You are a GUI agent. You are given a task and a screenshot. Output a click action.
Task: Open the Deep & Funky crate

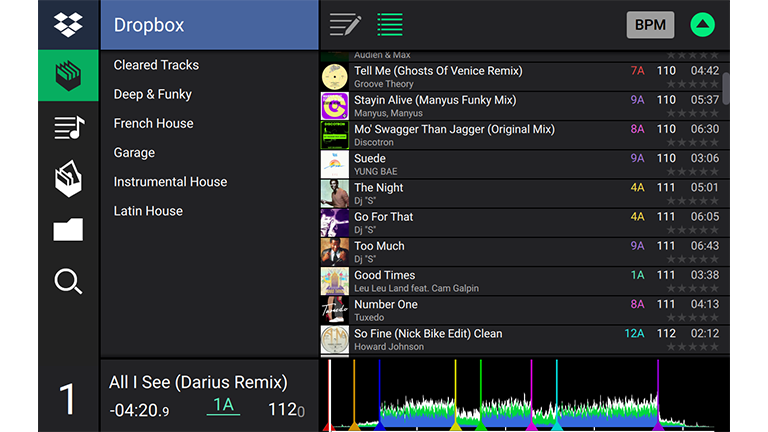coord(152,94)
